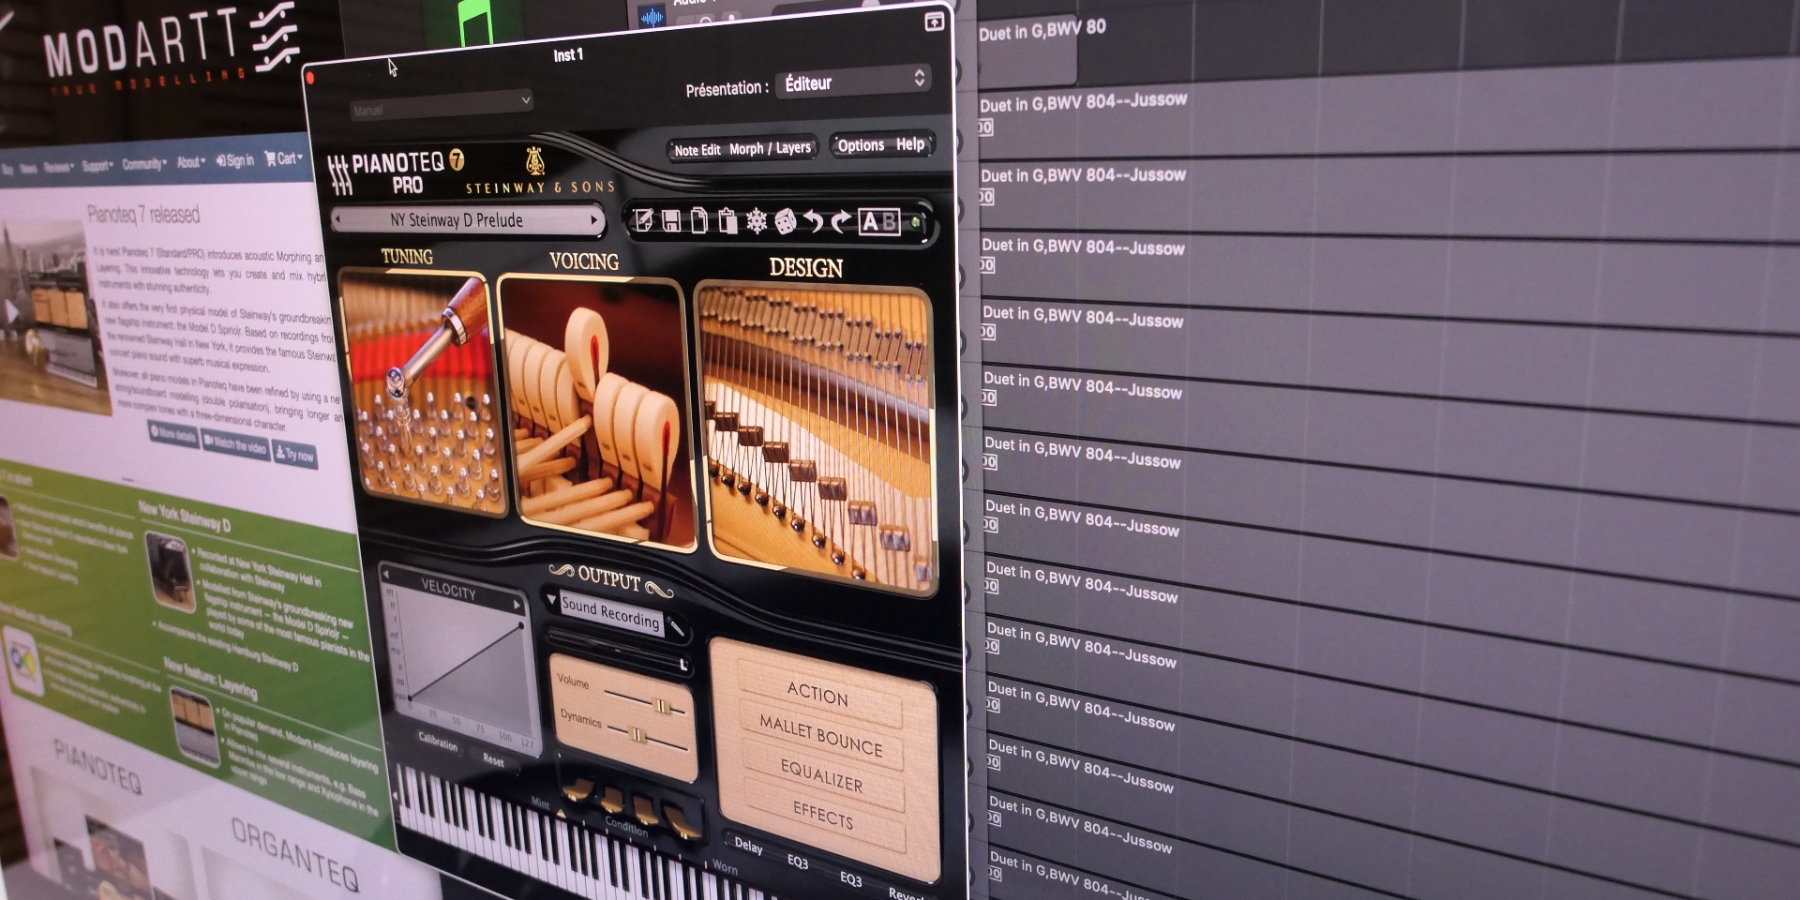Click the velocity Calibration button

438,744
